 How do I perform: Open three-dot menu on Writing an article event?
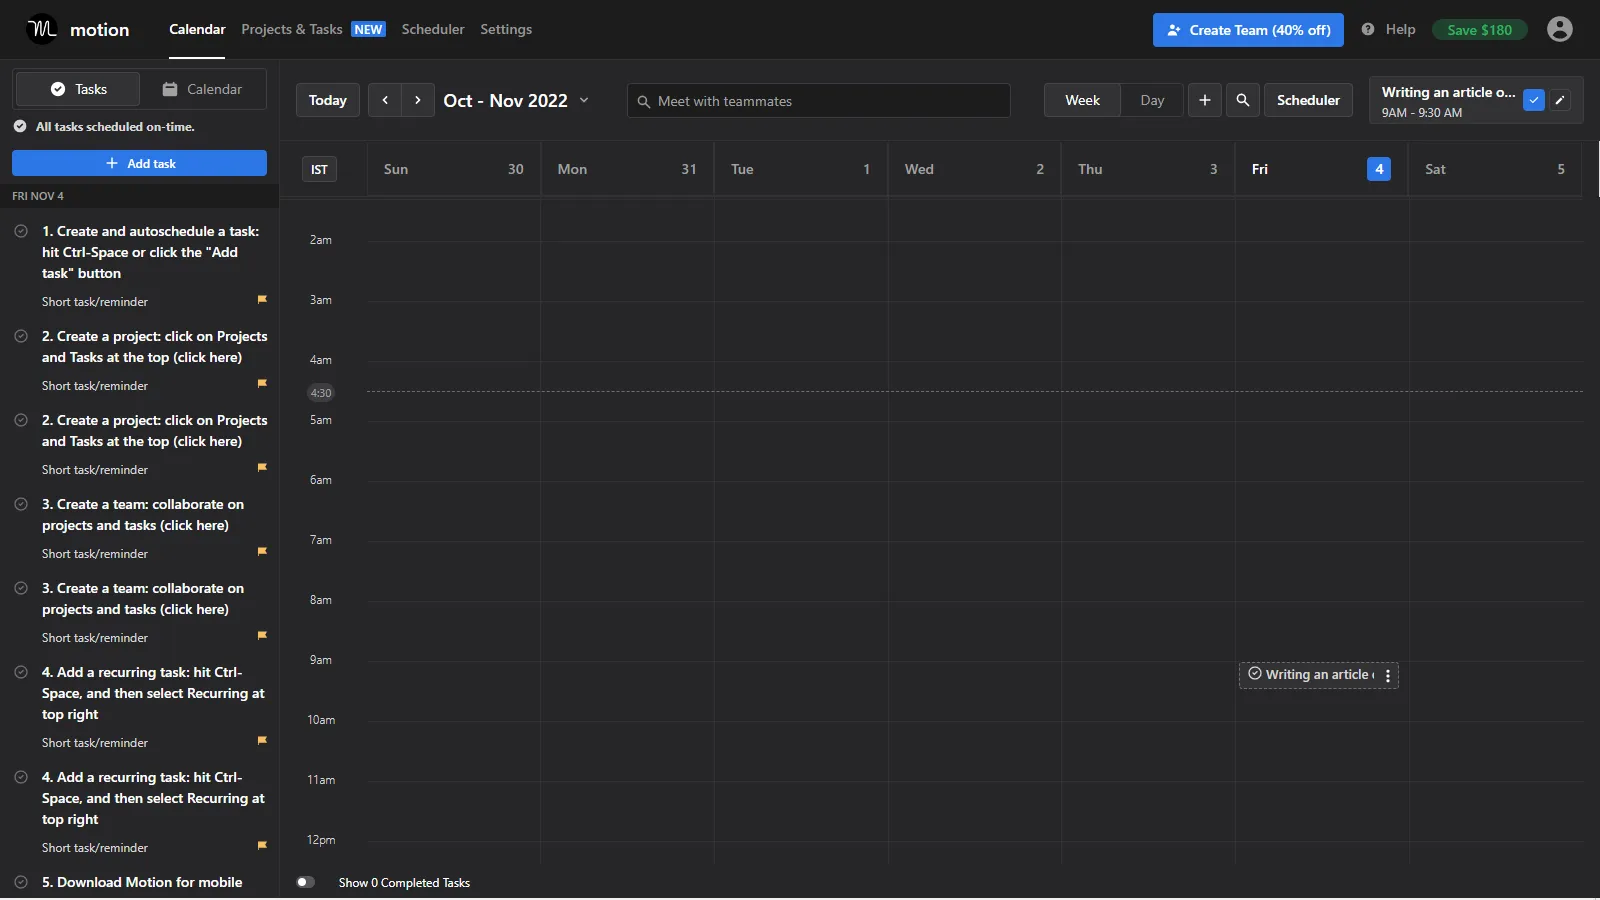1387,676
